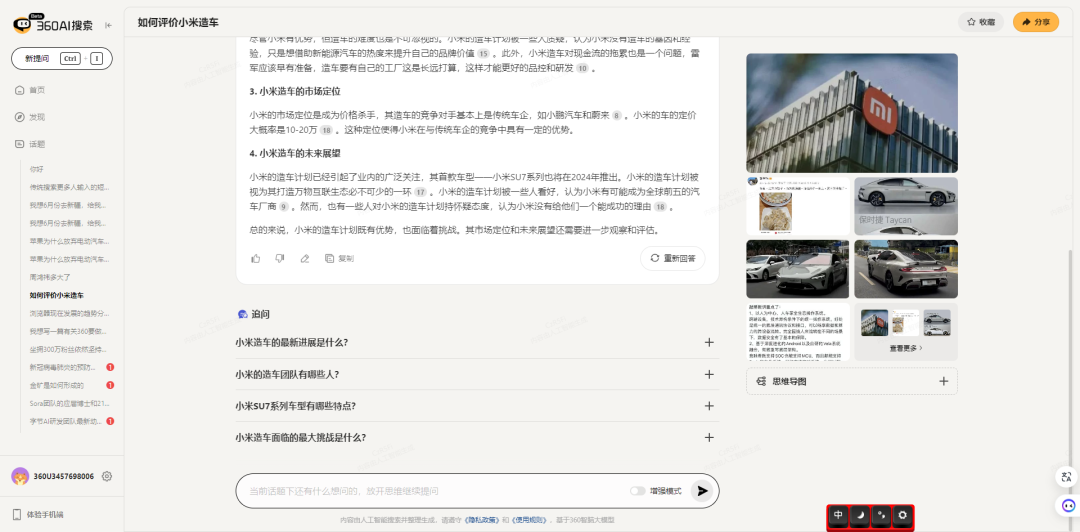The width and height of the screenshot is (1080, 532).
Task: Open the 首页 home page
Action: (31, 90)
